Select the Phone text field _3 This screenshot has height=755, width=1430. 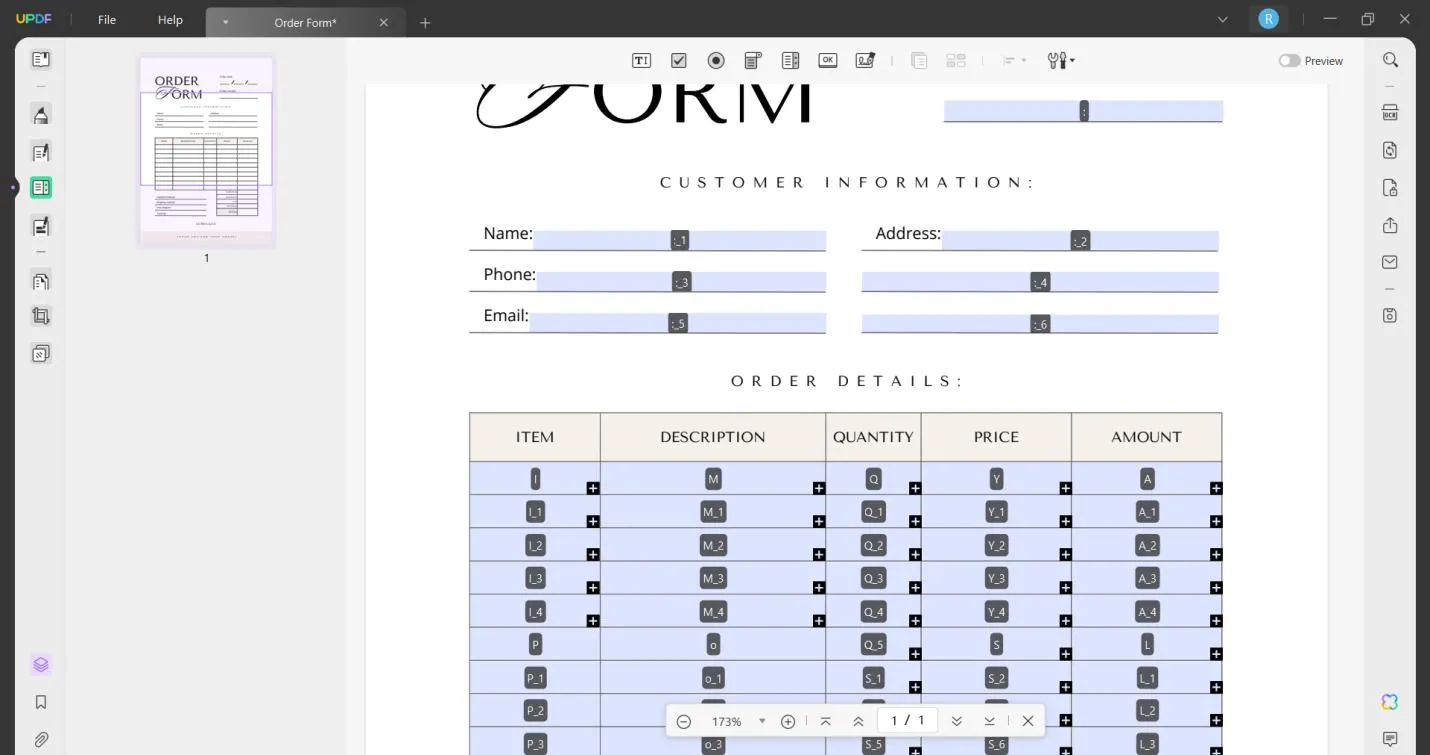pos(681,282)
